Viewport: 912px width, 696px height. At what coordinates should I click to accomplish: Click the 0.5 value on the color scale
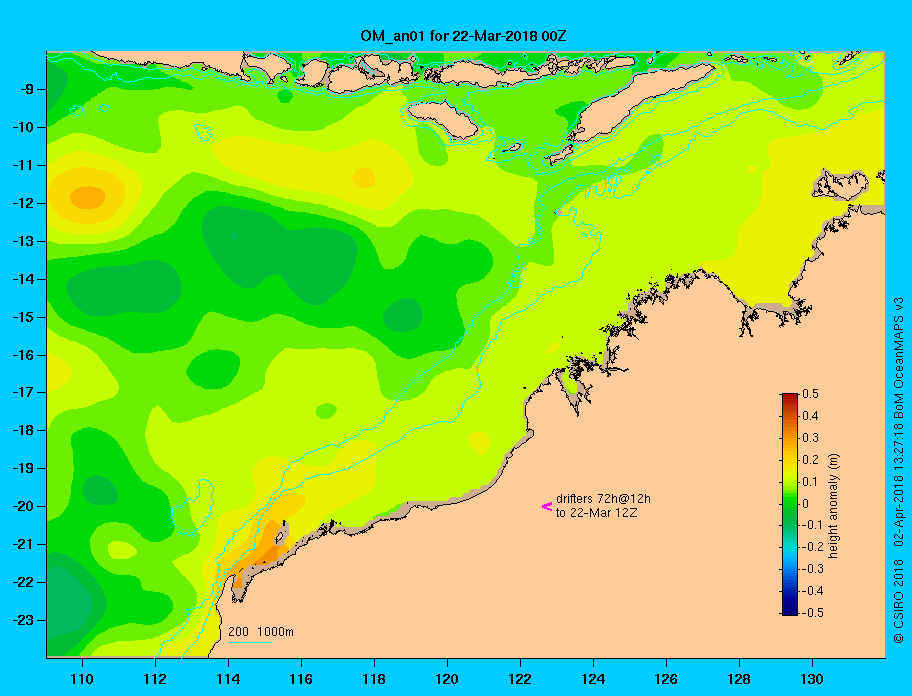pos(810,394)
